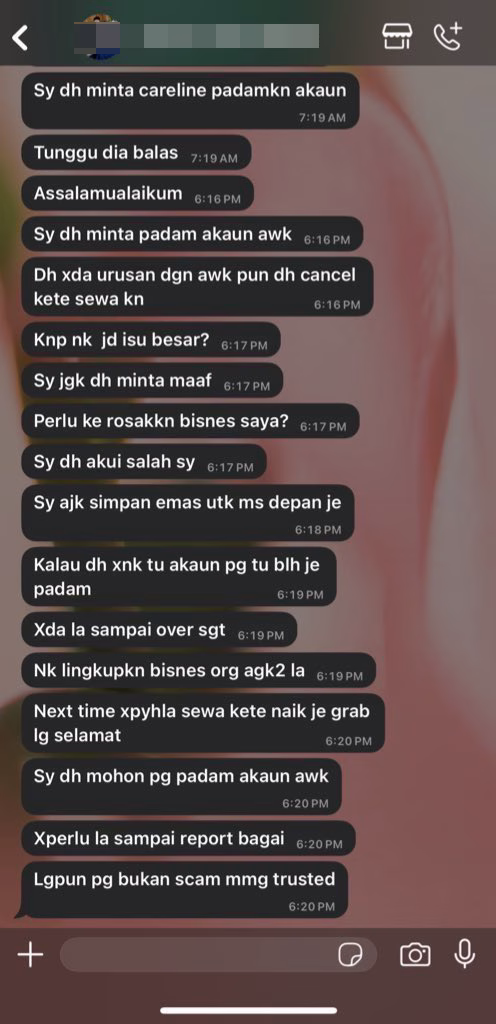Tap the blurred contact name header
This screenshot has width=496, height=1024.
[x=231, y=35]
